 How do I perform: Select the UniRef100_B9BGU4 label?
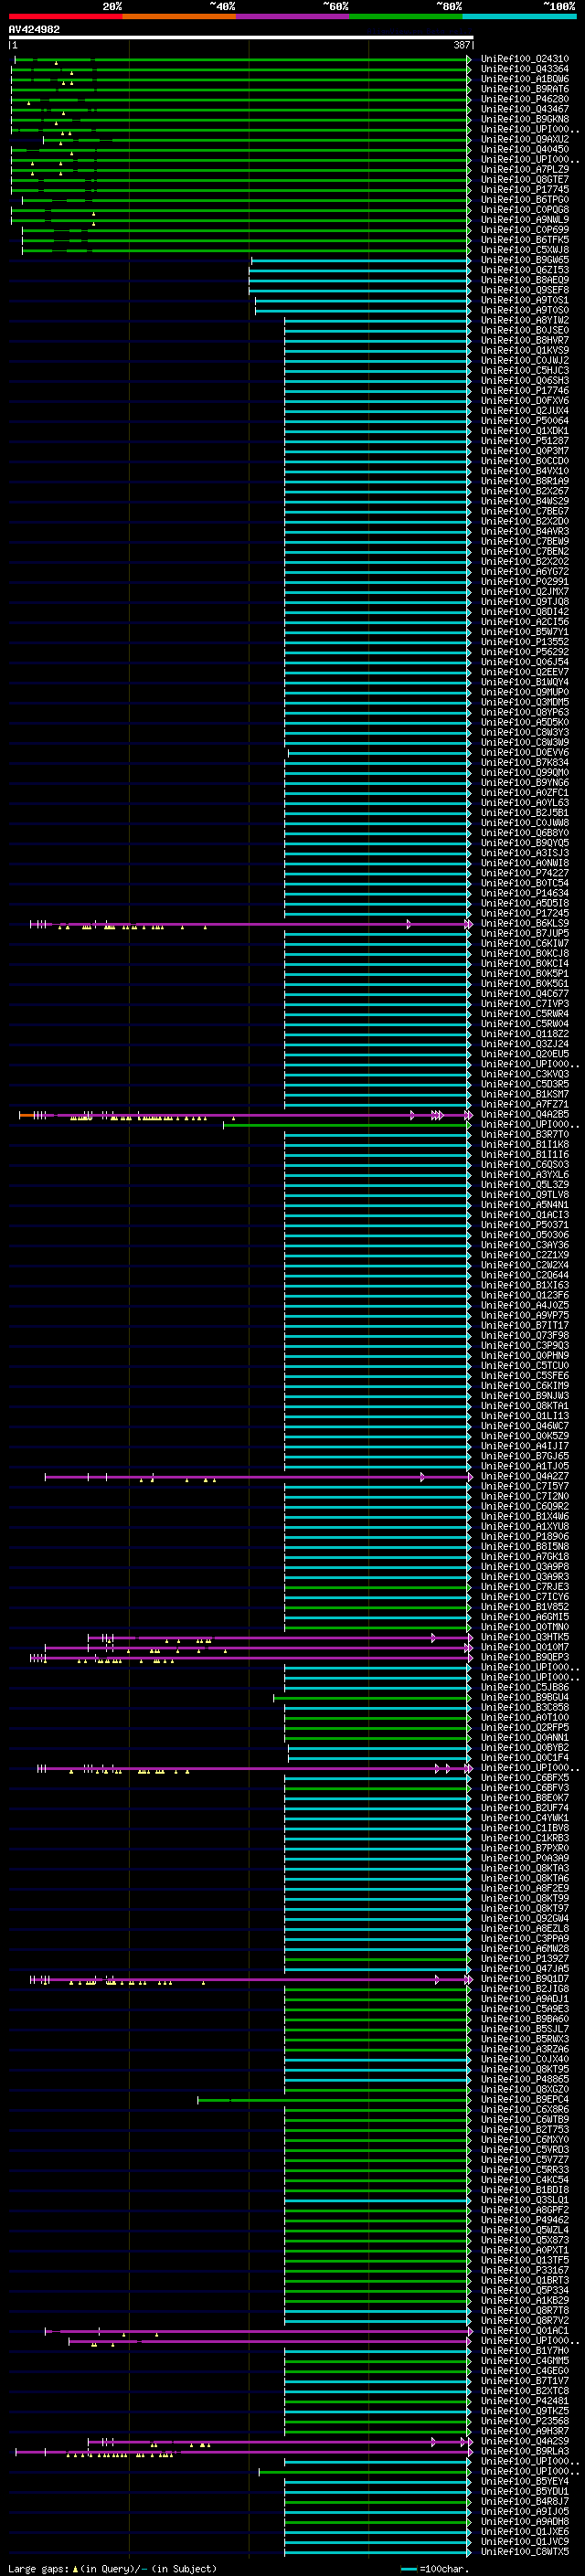pos(524,1697)
